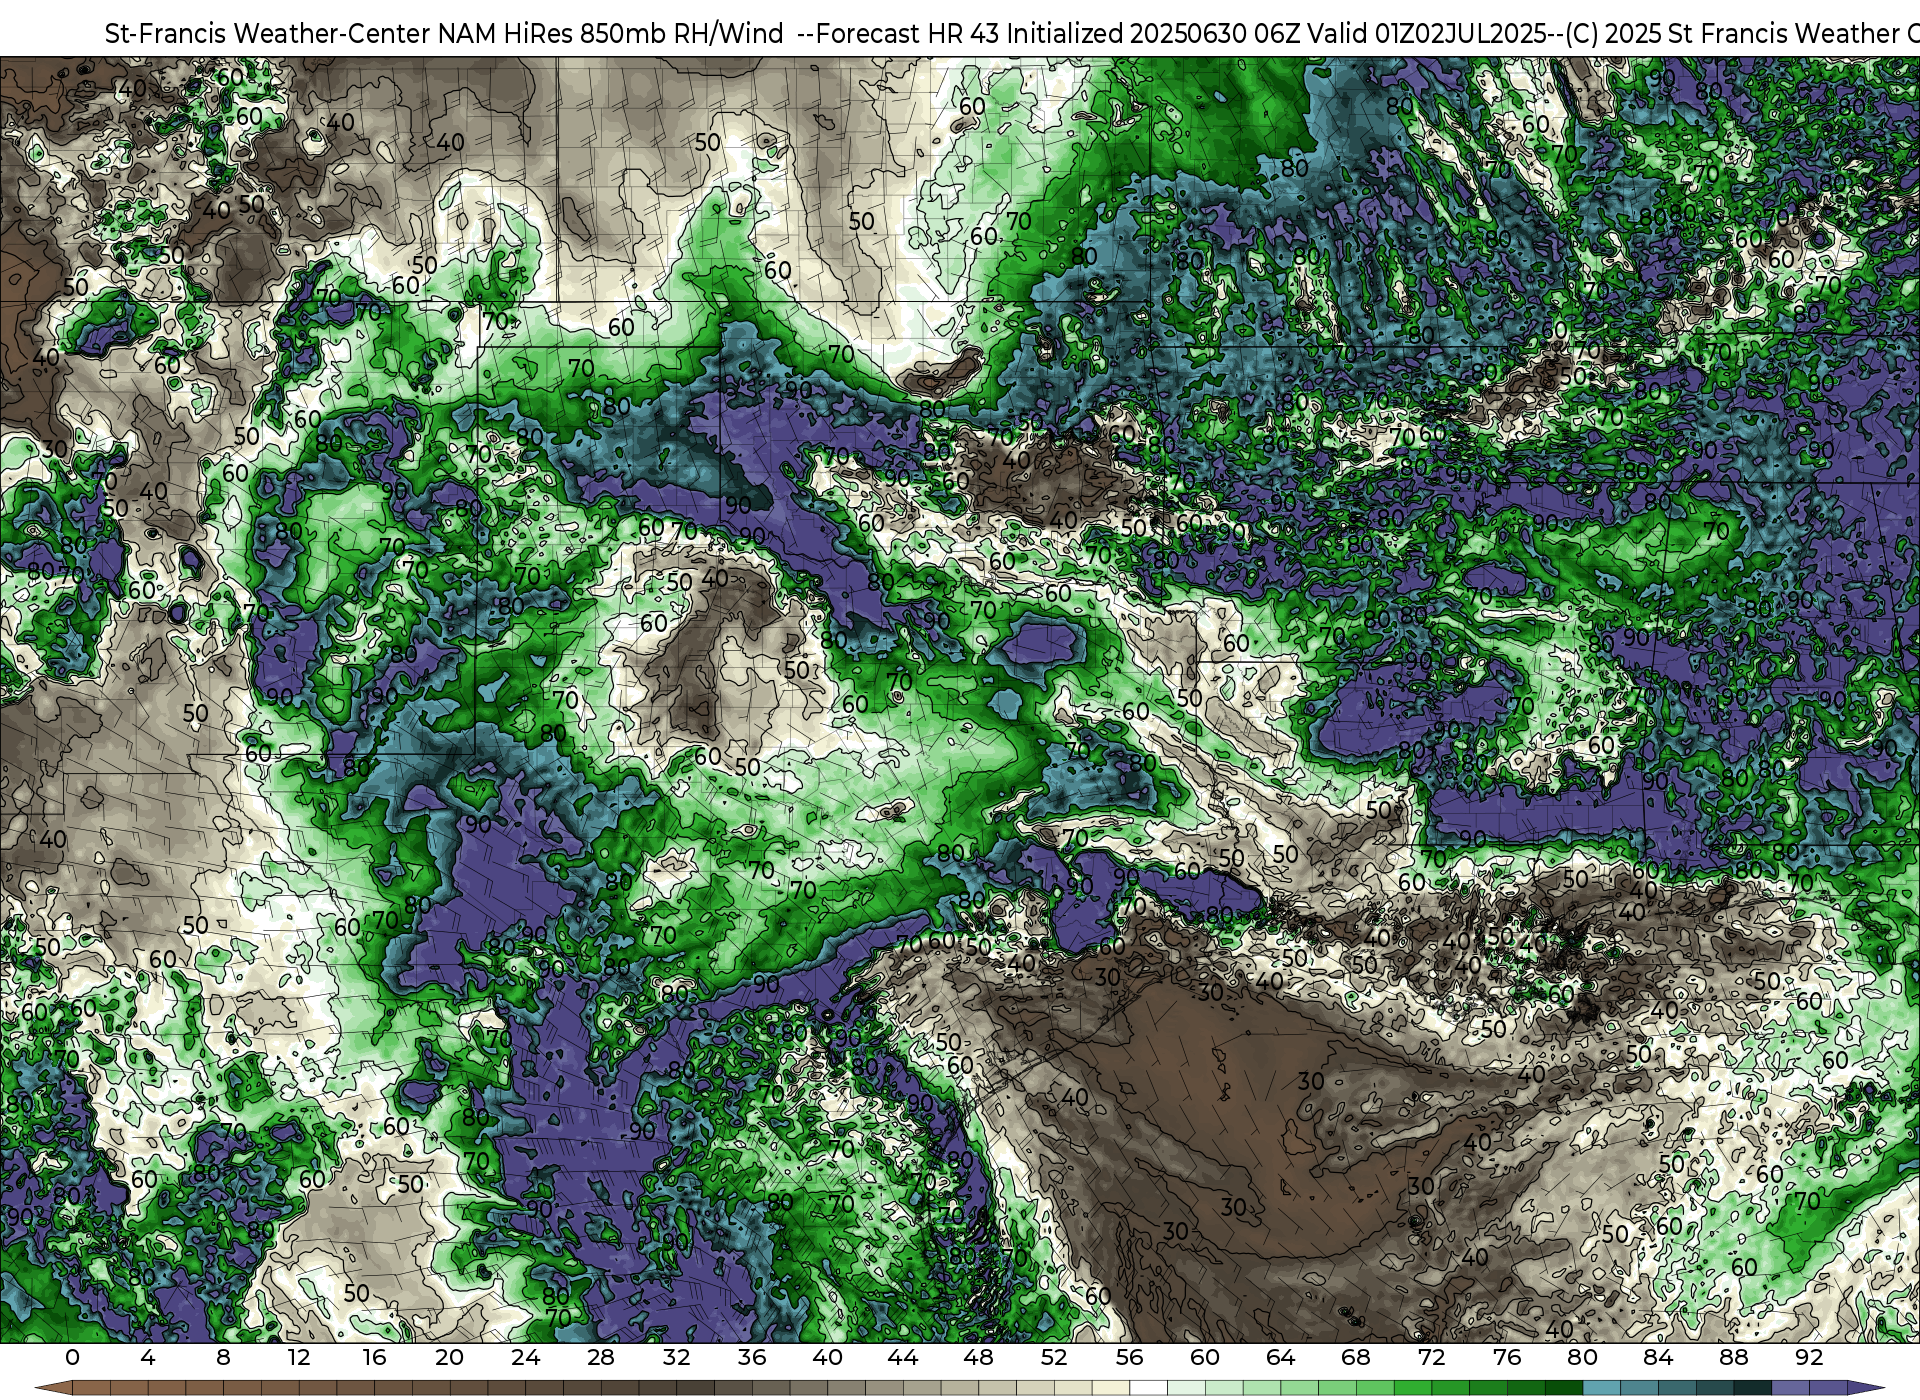Click the color bar label "72"
This screenshot has width=1920, height=1400.
(1431, 1357)
